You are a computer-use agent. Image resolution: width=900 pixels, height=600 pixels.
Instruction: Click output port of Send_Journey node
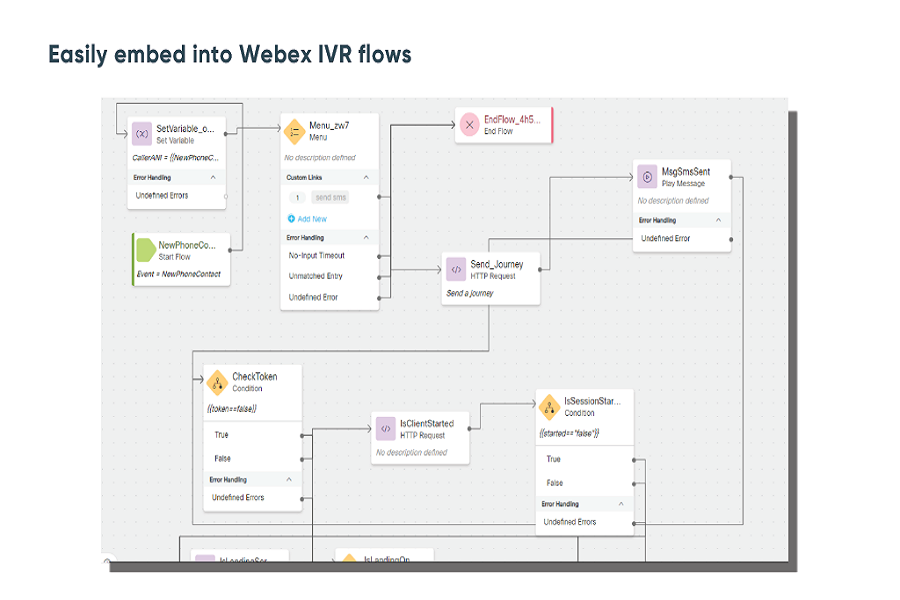pos(540,269)
